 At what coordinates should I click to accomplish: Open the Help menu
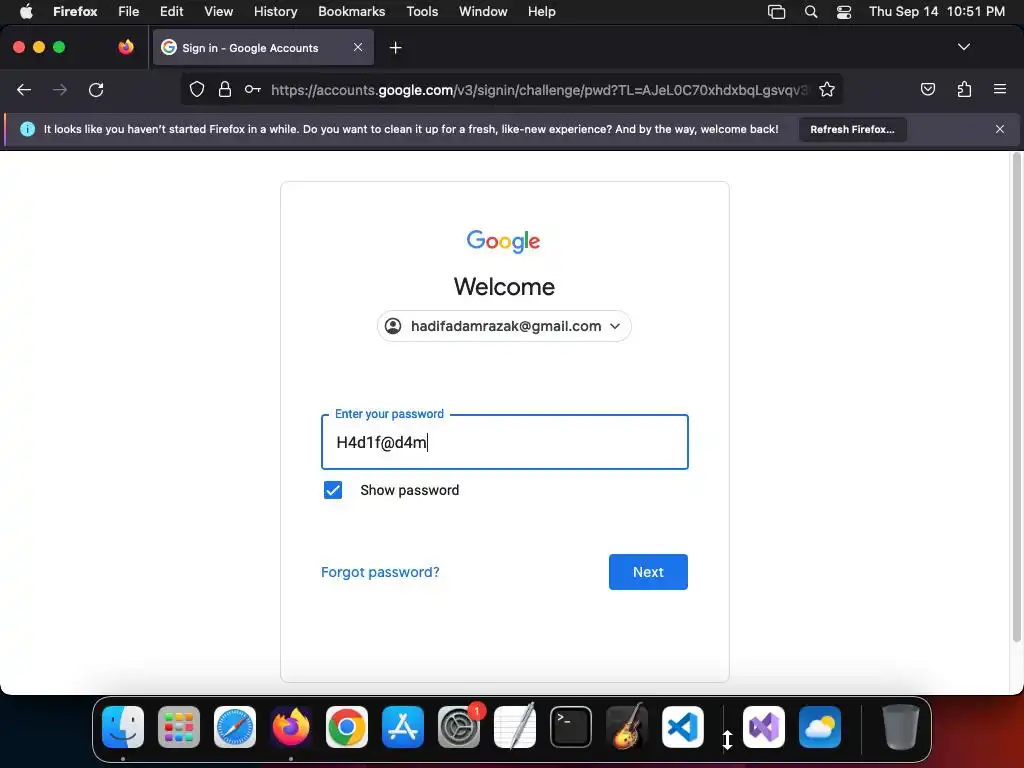tap(541, 11)
